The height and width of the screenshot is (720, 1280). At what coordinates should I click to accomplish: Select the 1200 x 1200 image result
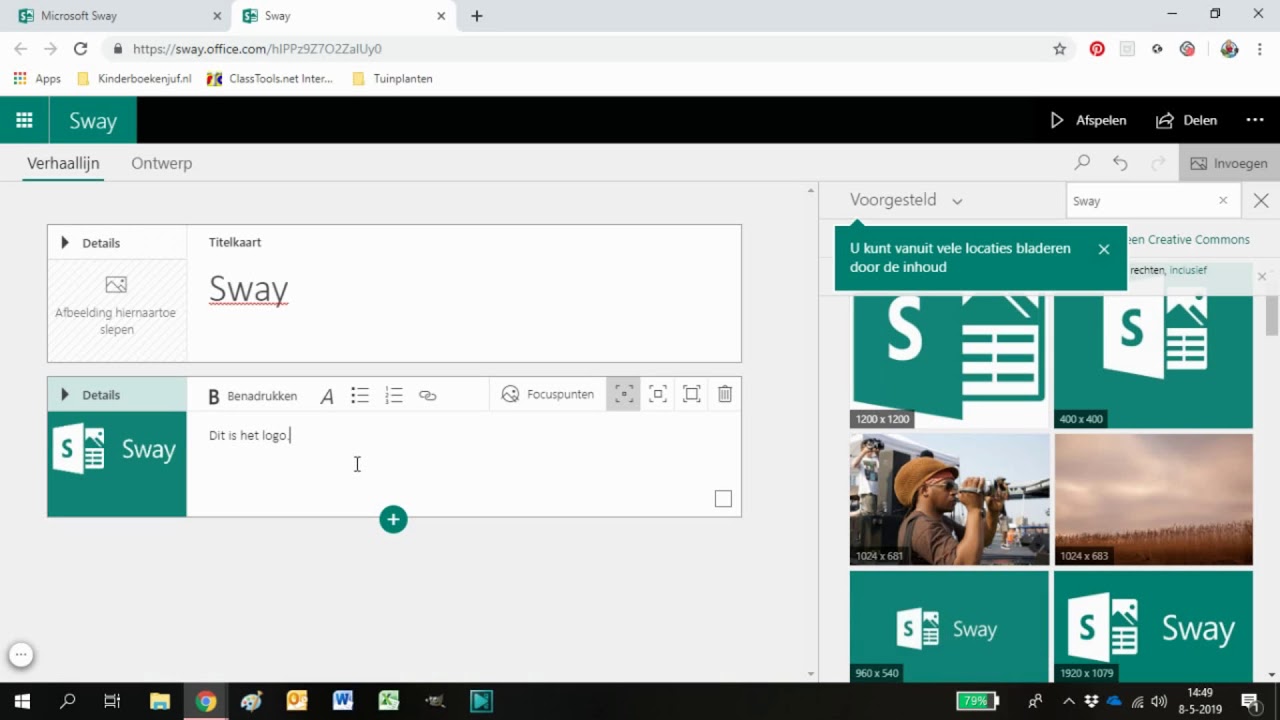coord(949,362)
